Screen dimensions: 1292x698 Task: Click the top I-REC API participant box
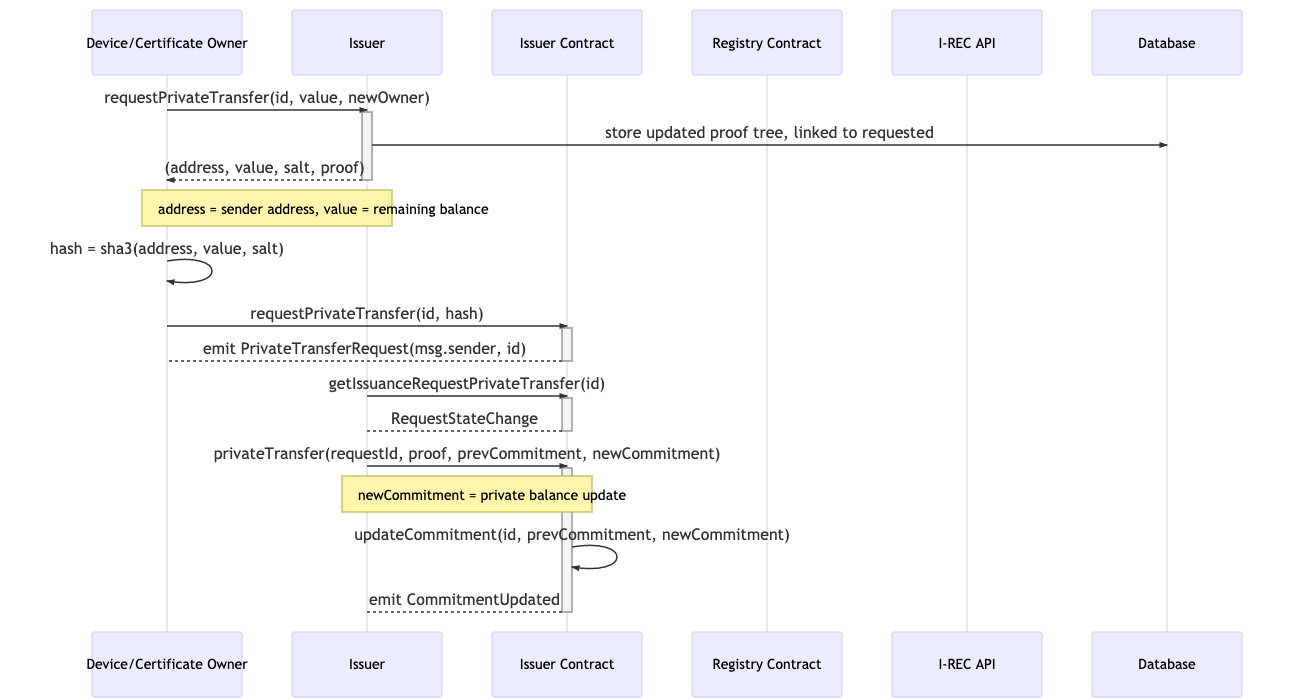(967, 43)
